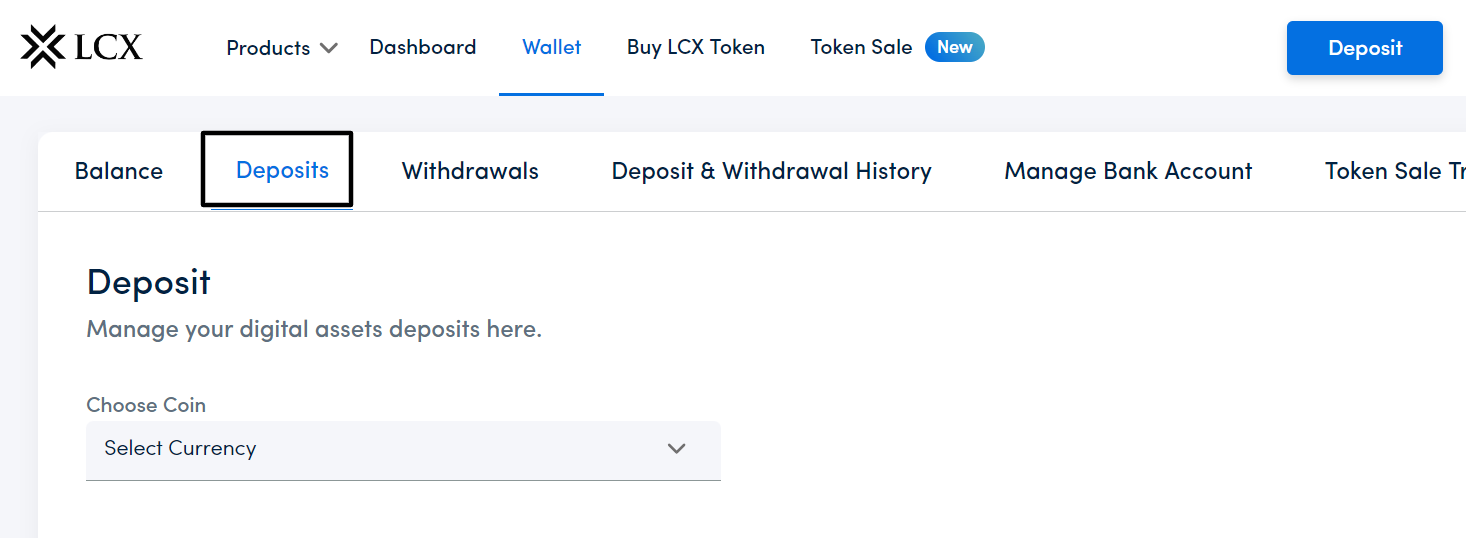Open the Token Sale navigation link
The height and width of the screenshot is (538, 1466).
(861, 47)
